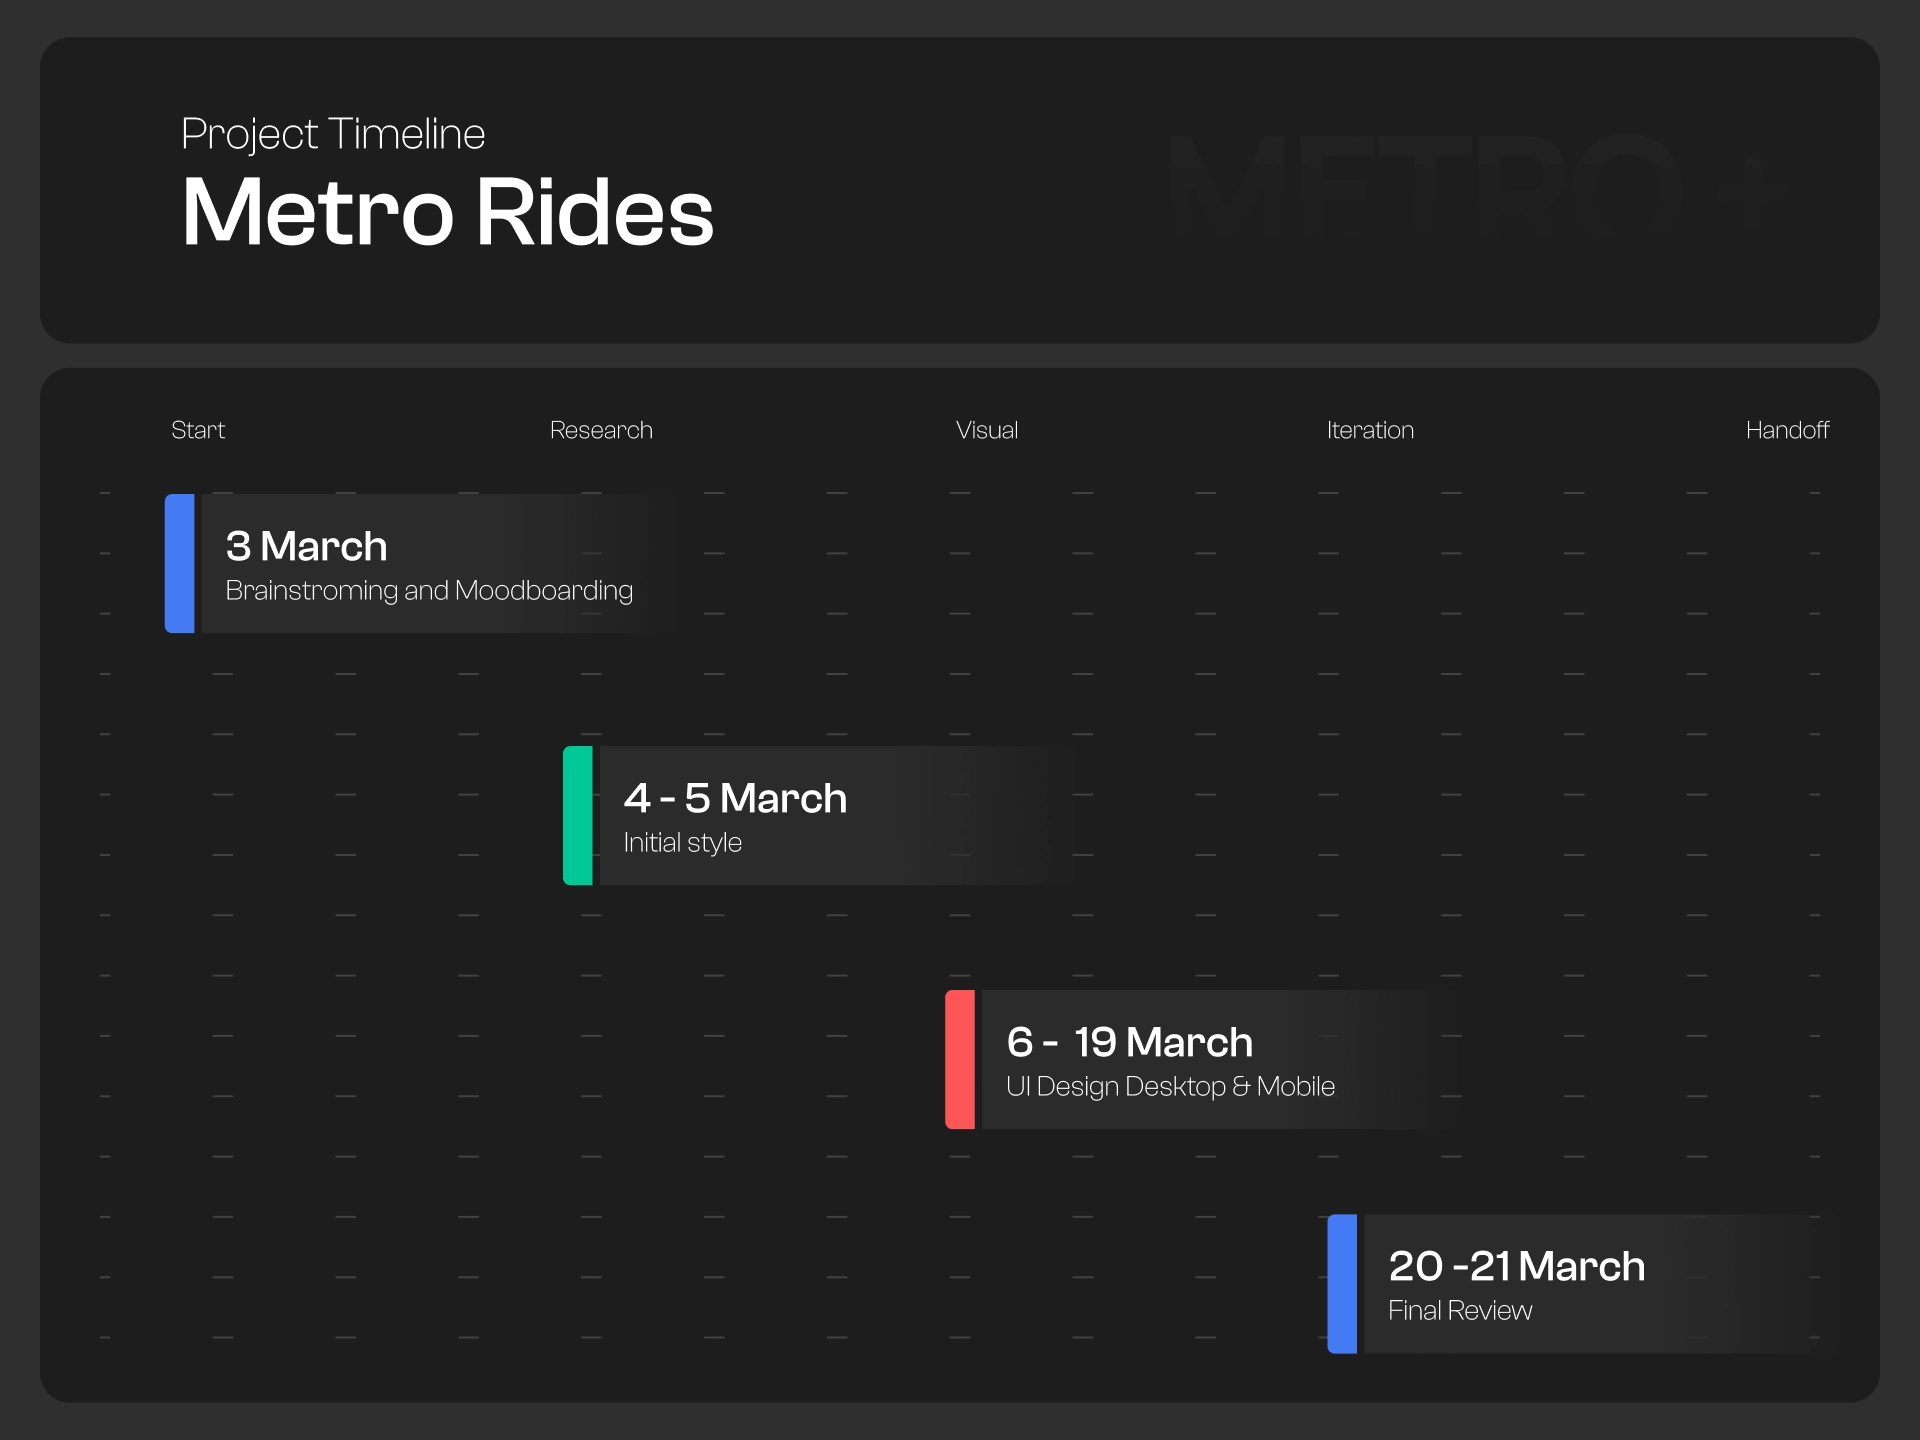Click the Start phase label
Image resolution: width=1920 pixels, height=1440 pixels.
point(198,430)
